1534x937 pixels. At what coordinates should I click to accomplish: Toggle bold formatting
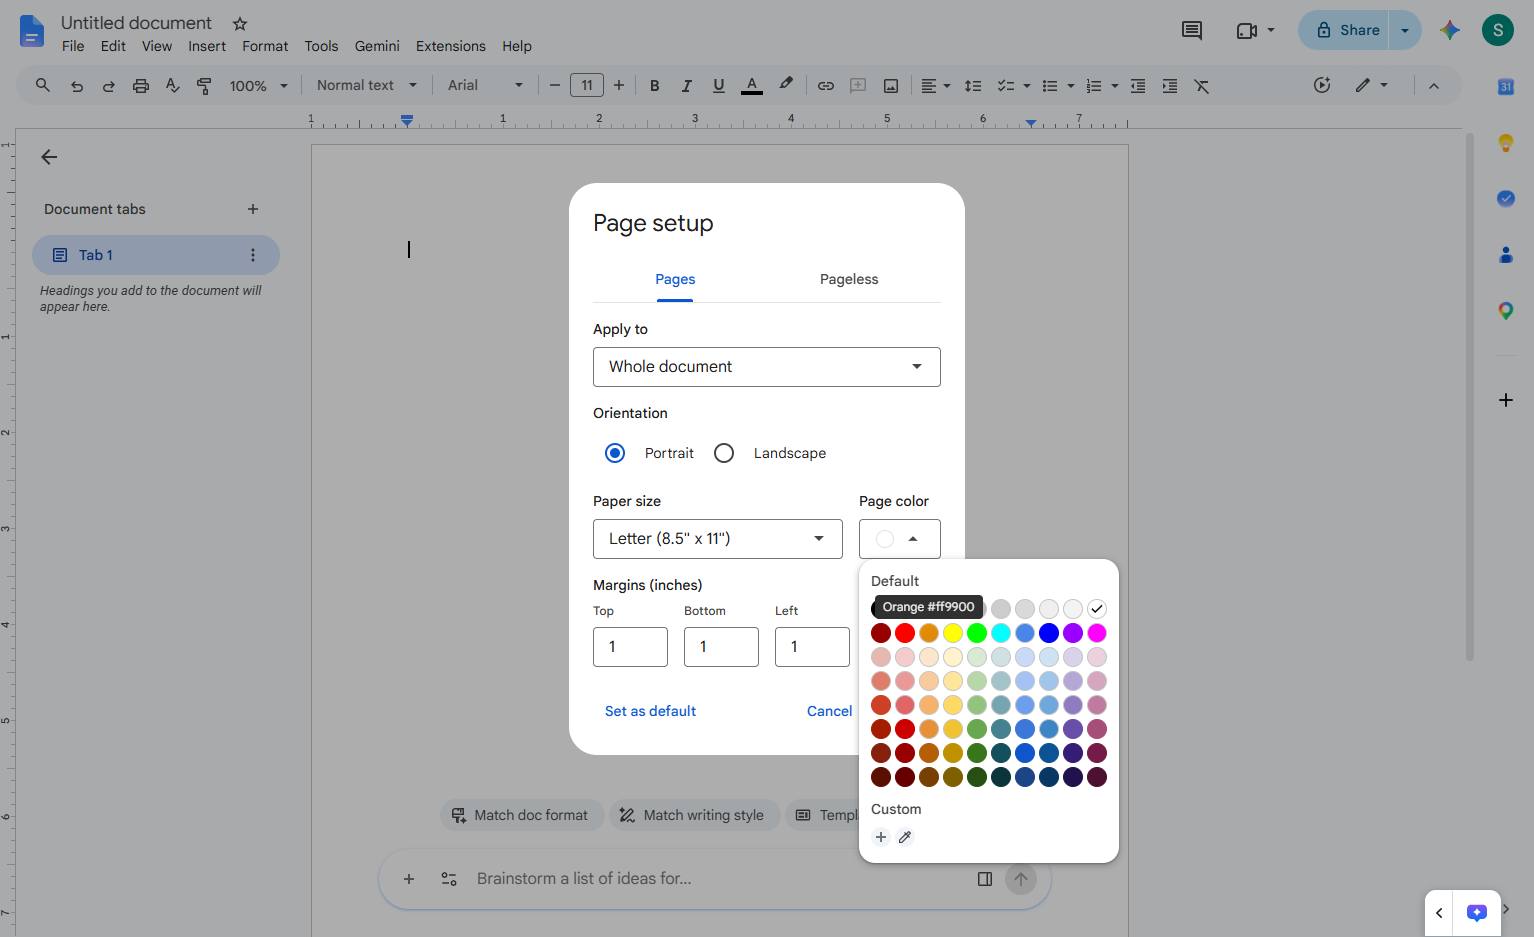(655, 86)
